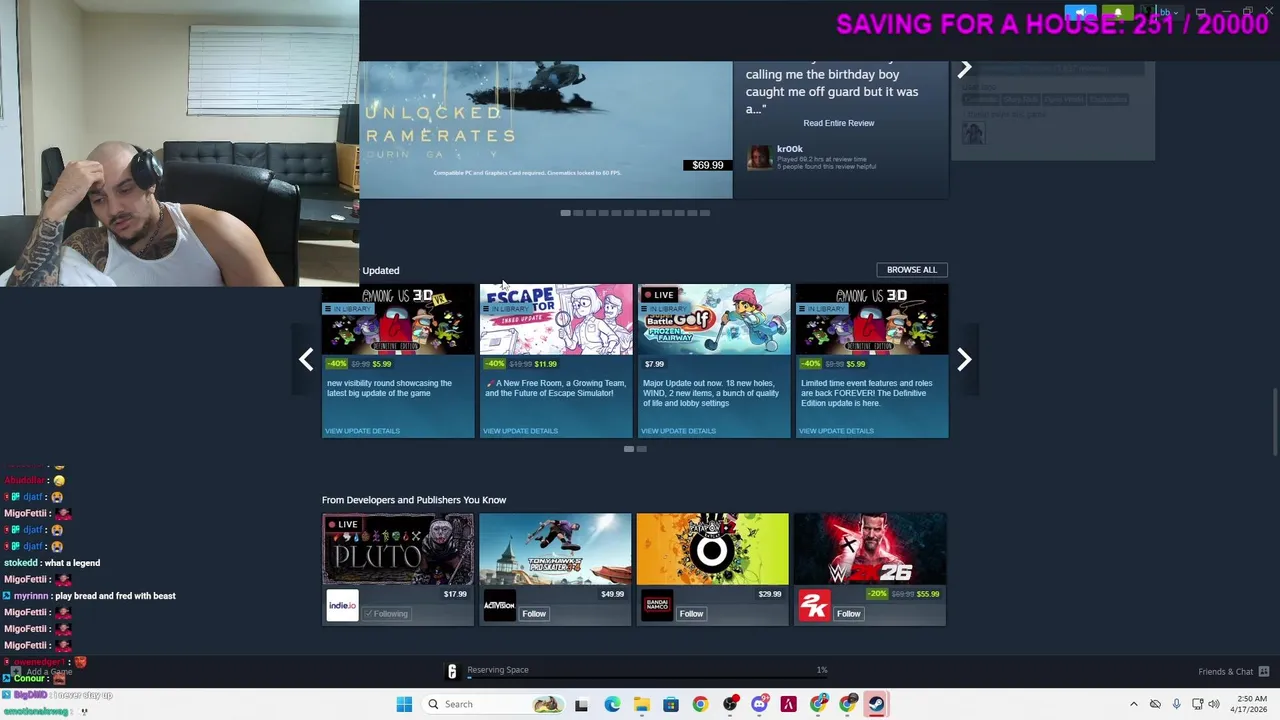Click Friends & Chat label

click(x=1225, y=672)
